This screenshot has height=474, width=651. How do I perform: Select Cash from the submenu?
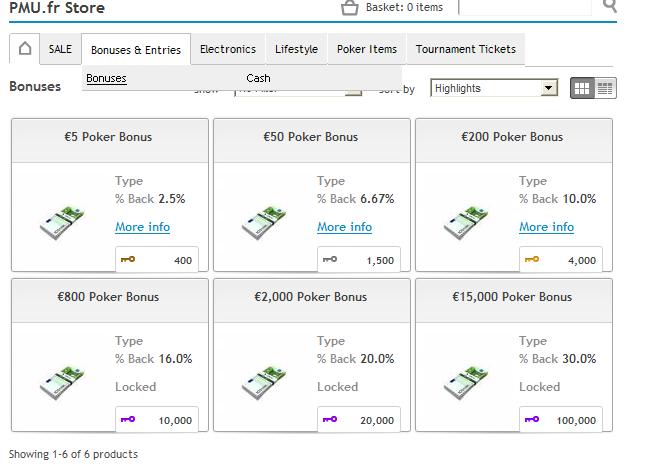(x=258, y=78)
